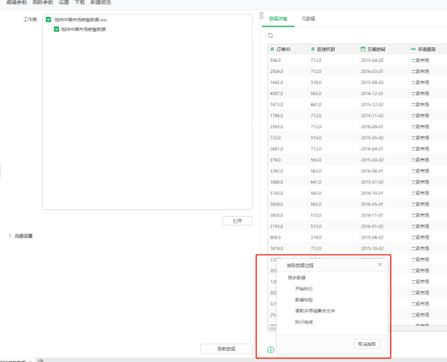Click the order ID cell 2150.0

(276, 226)
